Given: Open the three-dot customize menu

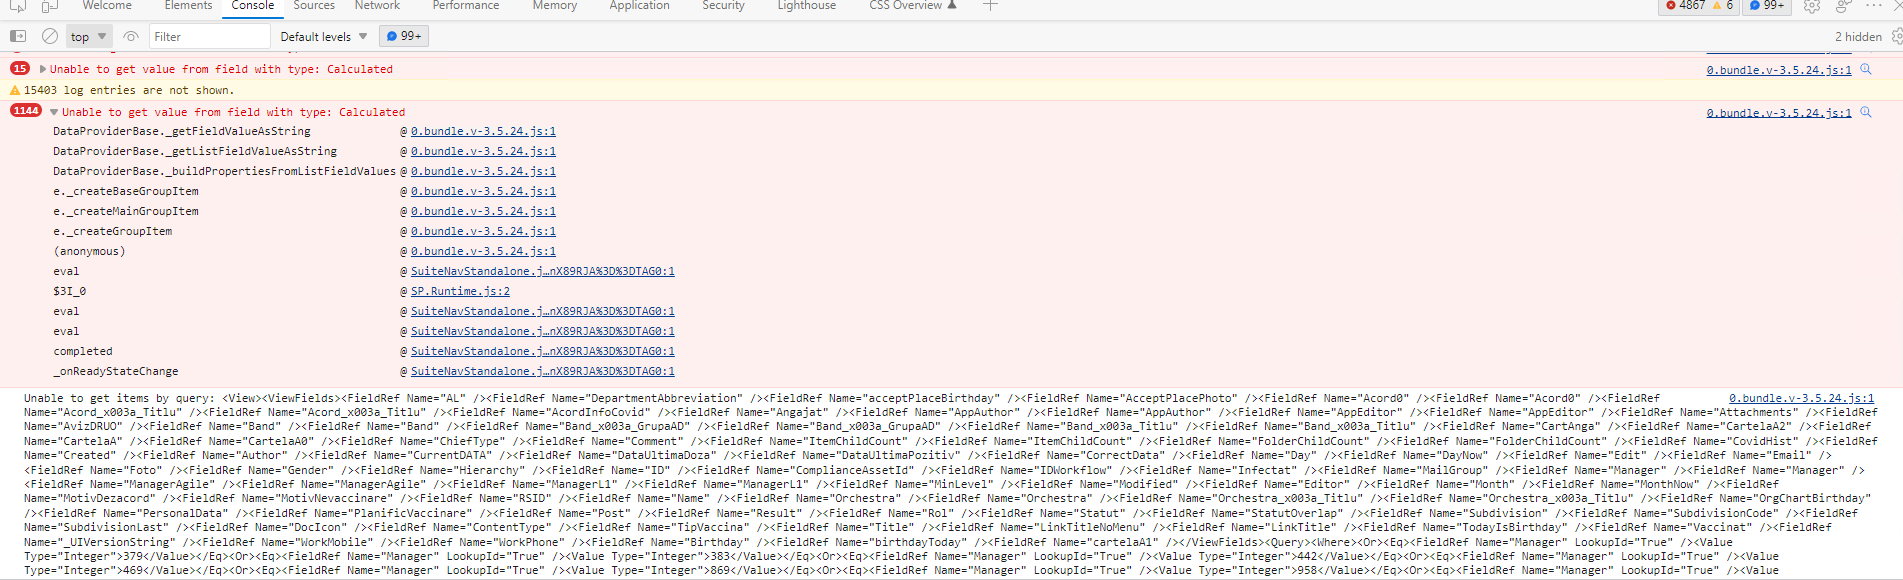Looking at the screenshot, I should [x=1874, y=6].
